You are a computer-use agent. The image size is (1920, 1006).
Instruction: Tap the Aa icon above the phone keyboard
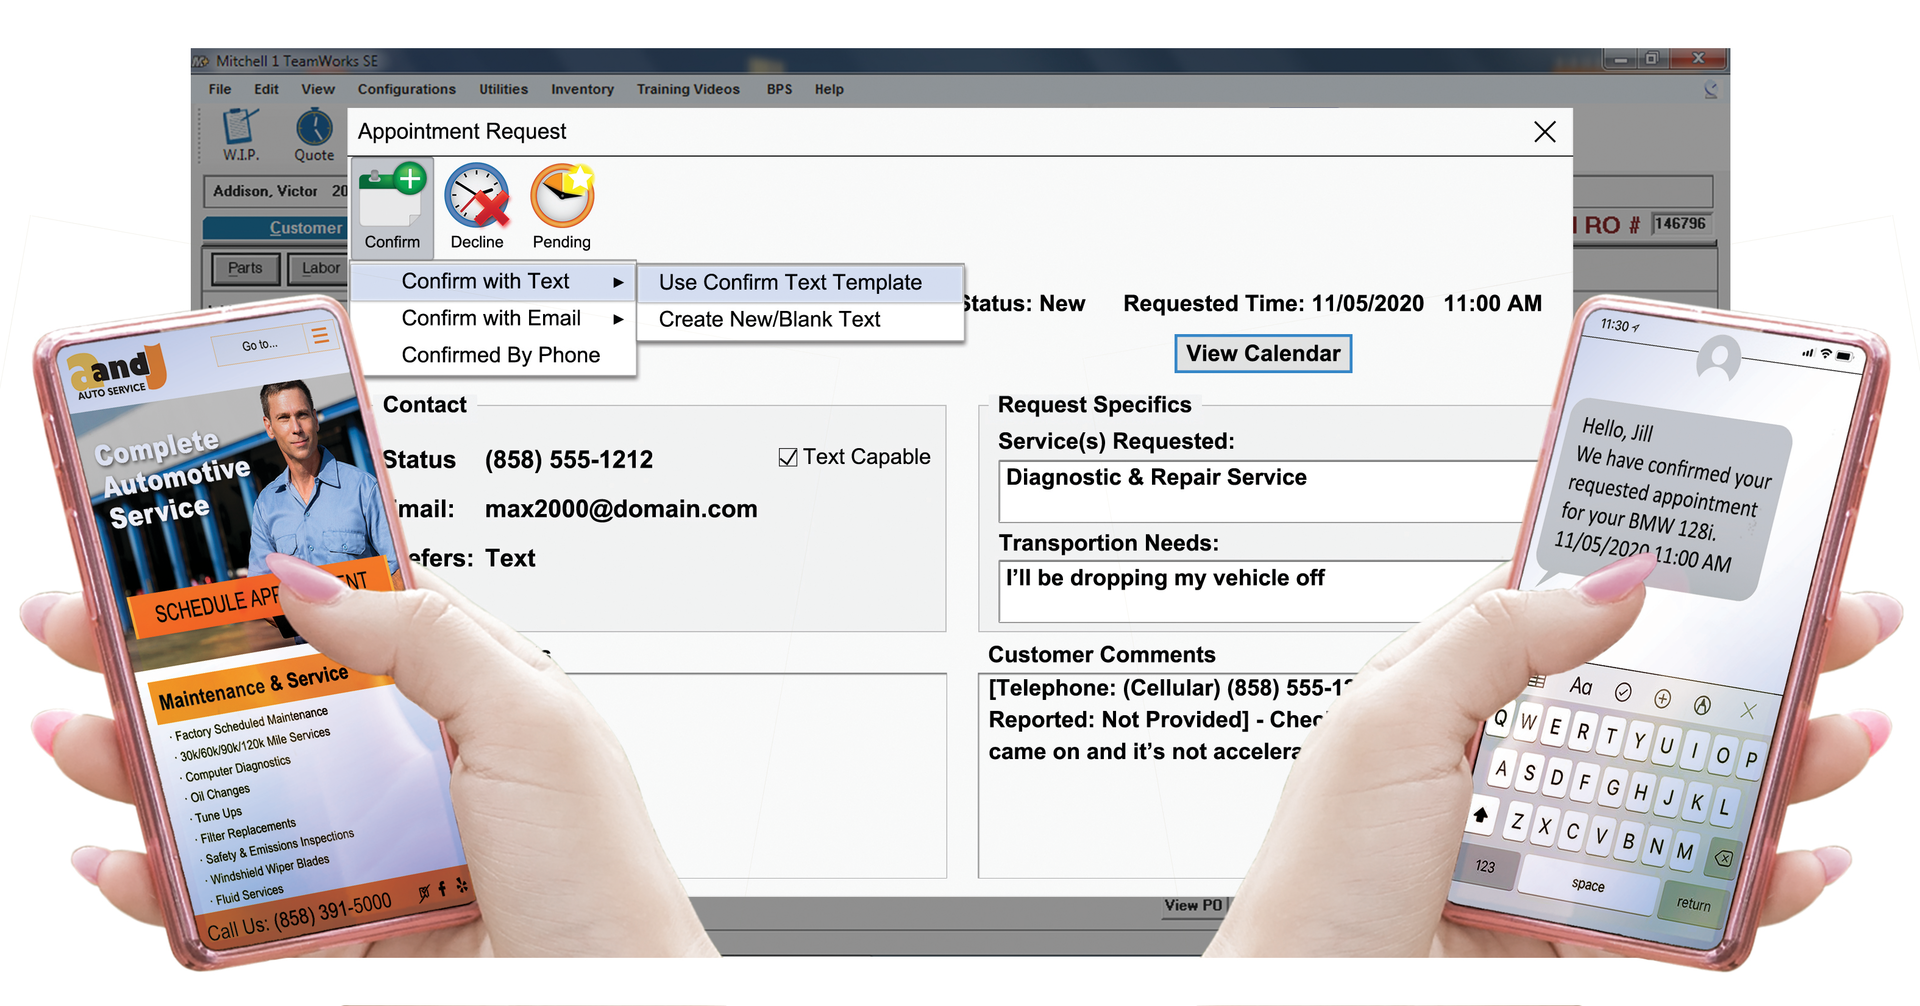click(x=1581, y=685)
